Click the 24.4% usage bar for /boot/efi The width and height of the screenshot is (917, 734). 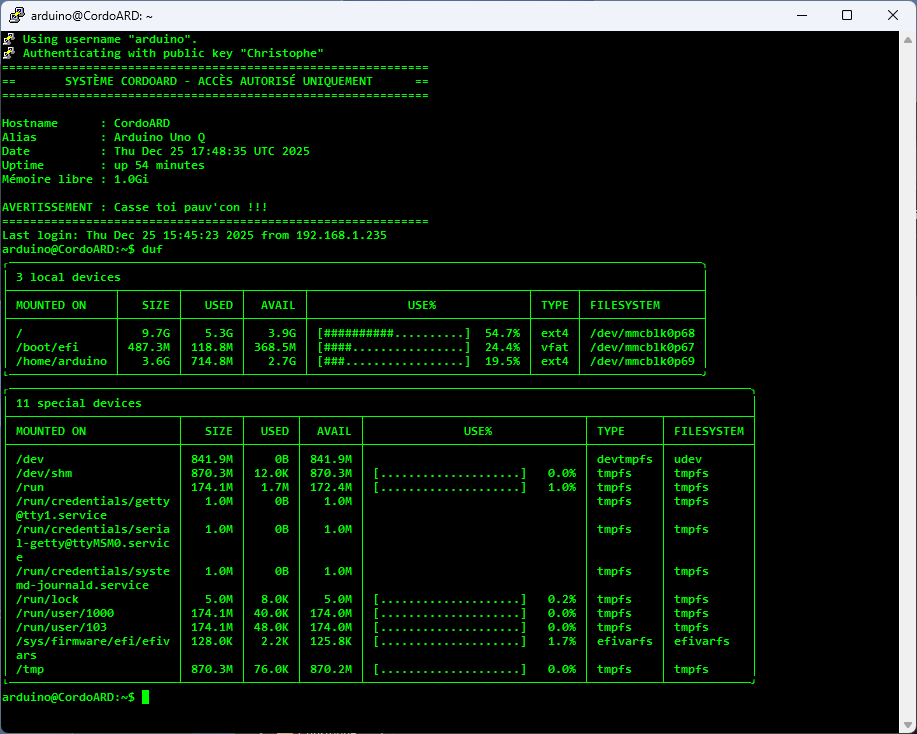pos(393,347)
